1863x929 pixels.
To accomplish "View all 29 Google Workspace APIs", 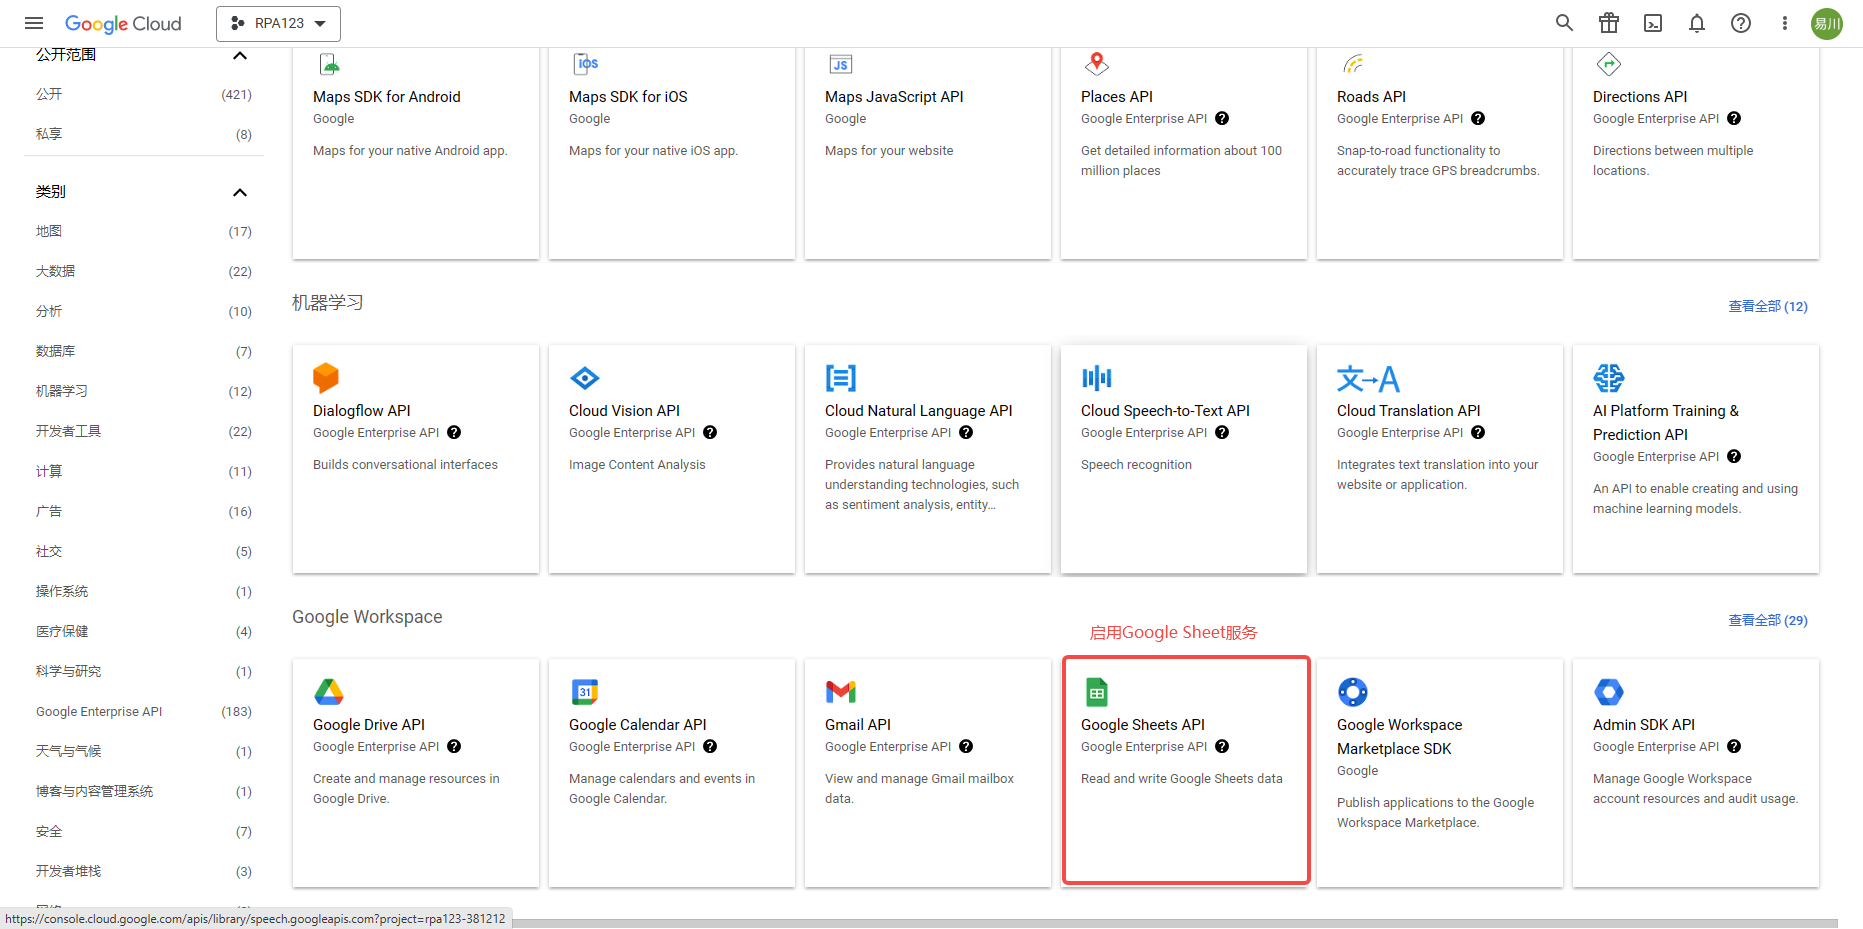I will point(1768,620).
